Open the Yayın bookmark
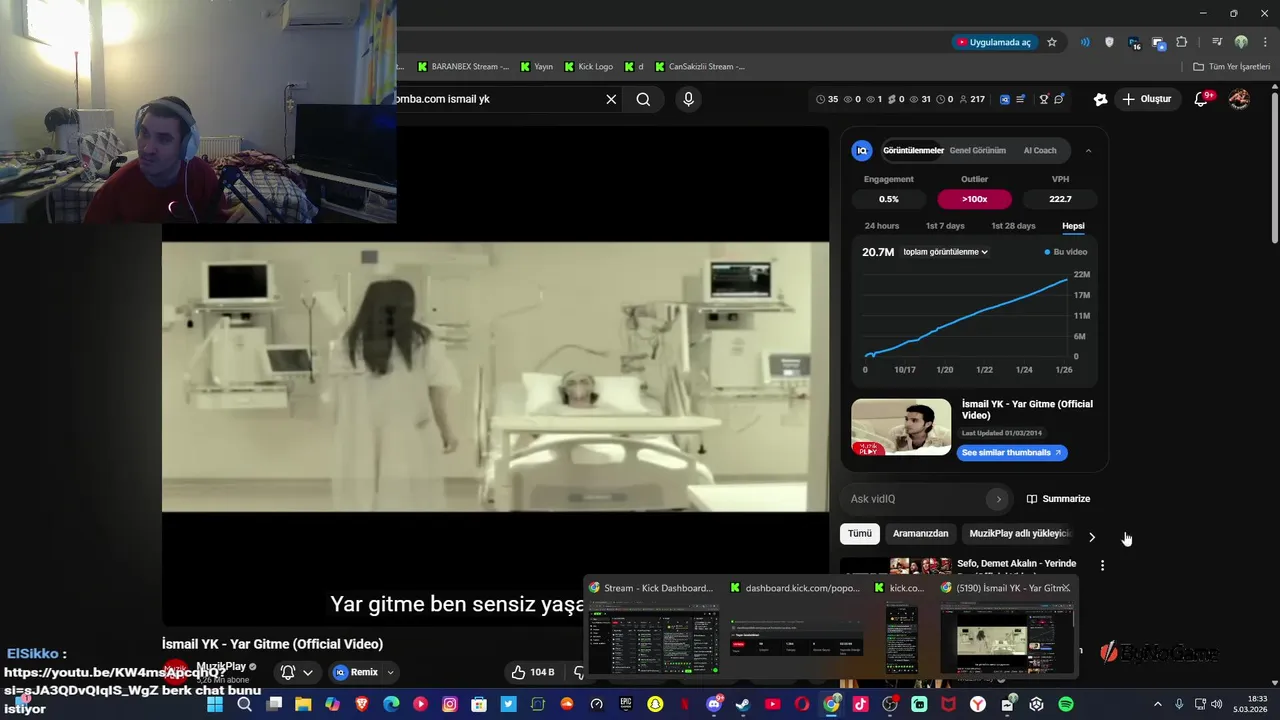The height and width of the screenshot is (720, 1280). pos(536,67)
